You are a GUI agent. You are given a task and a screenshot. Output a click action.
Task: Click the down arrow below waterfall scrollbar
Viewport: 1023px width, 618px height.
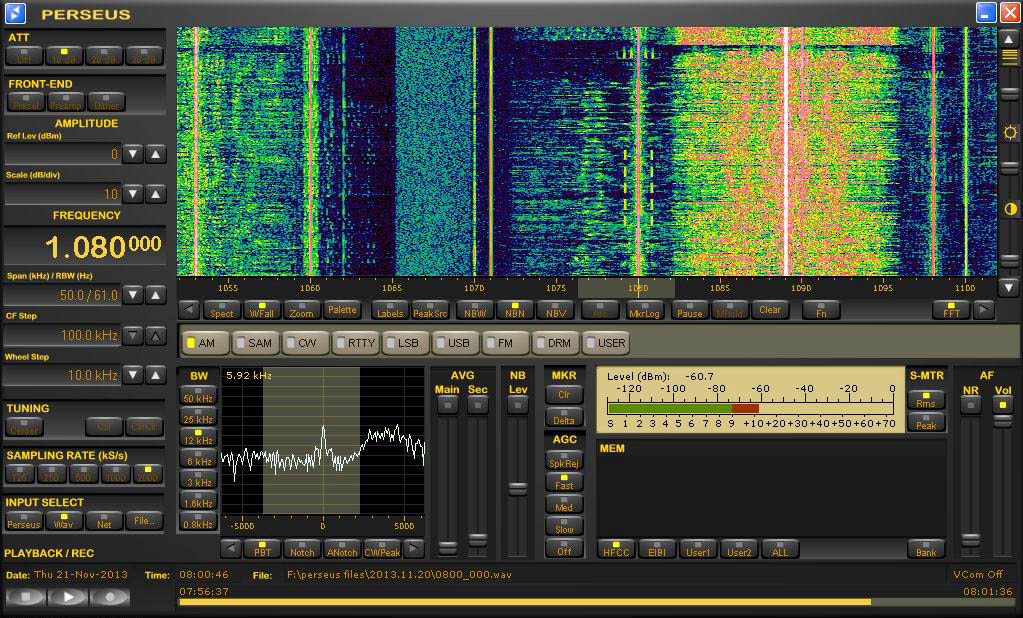click(1009, 286)
